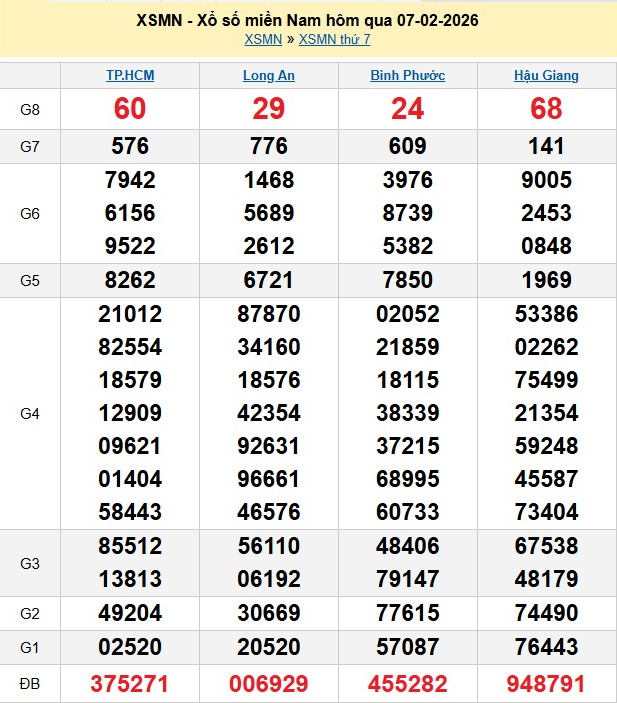Image resolution: width=617 pixels, height=703 pixels.
Task: Select the G2 number 49204
Action: (130, 614)
